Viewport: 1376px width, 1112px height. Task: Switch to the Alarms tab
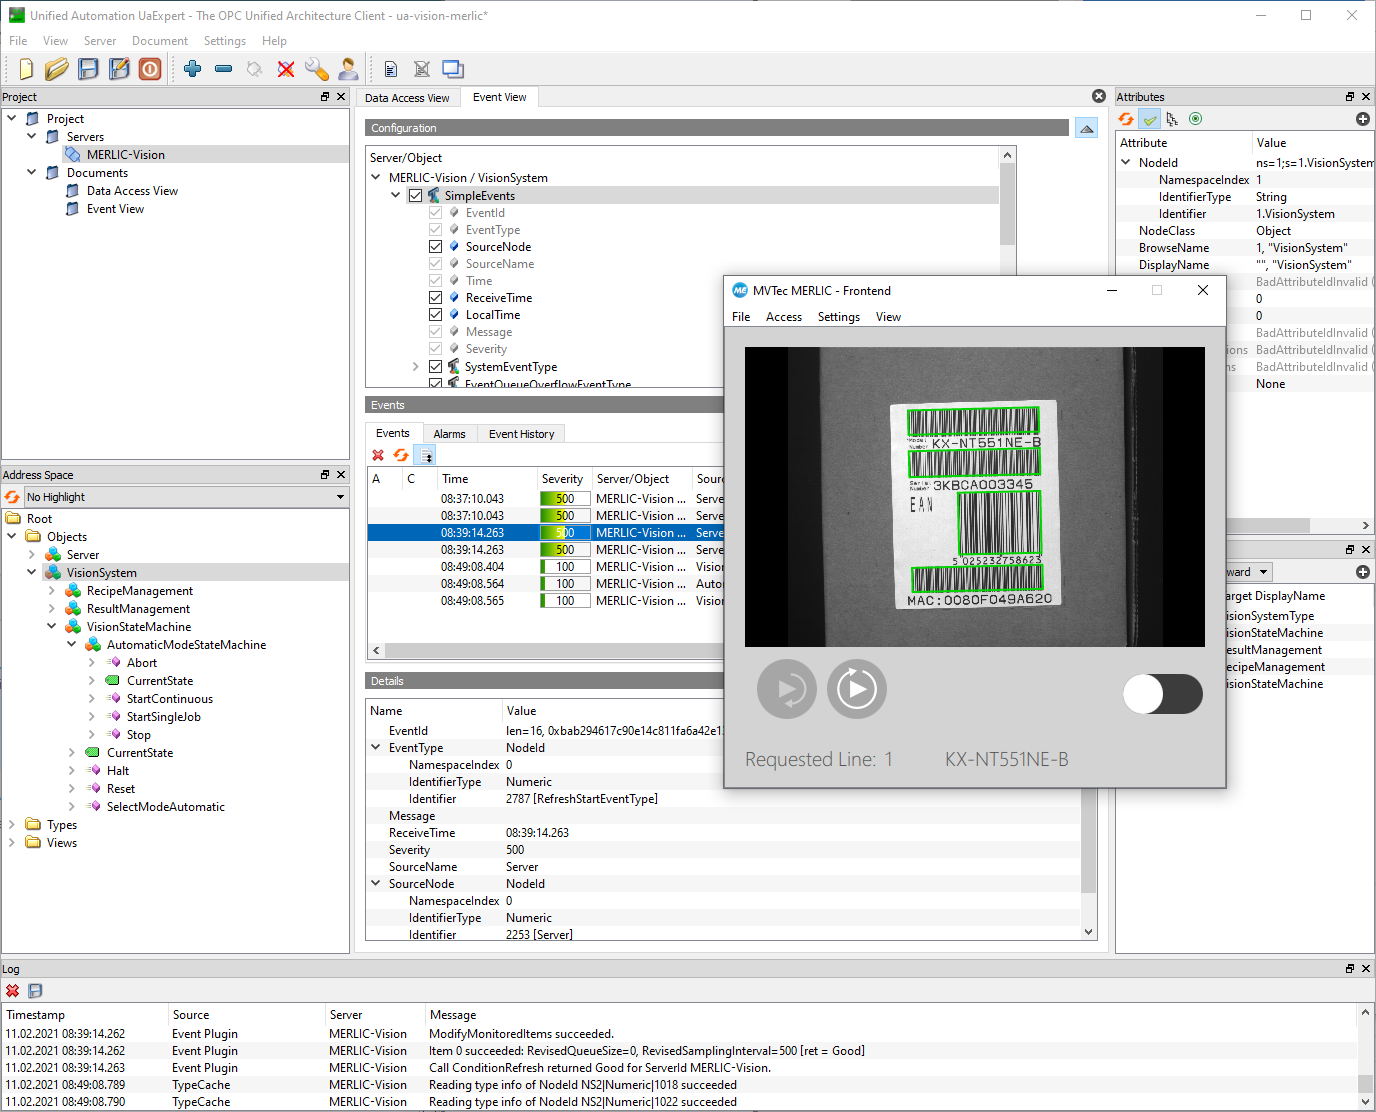[449, 434]
